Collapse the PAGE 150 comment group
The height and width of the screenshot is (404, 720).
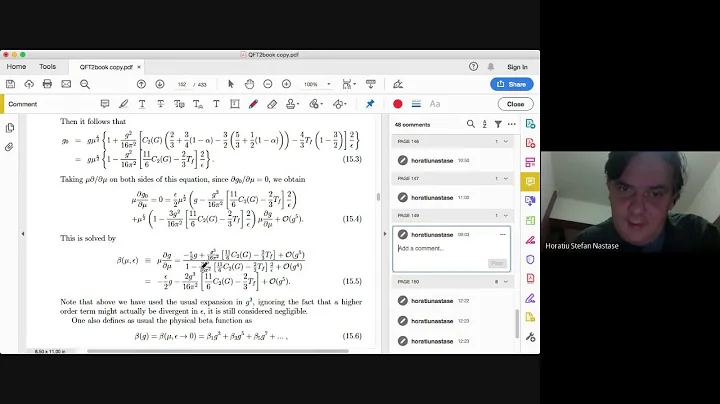[x=506, y=282]
